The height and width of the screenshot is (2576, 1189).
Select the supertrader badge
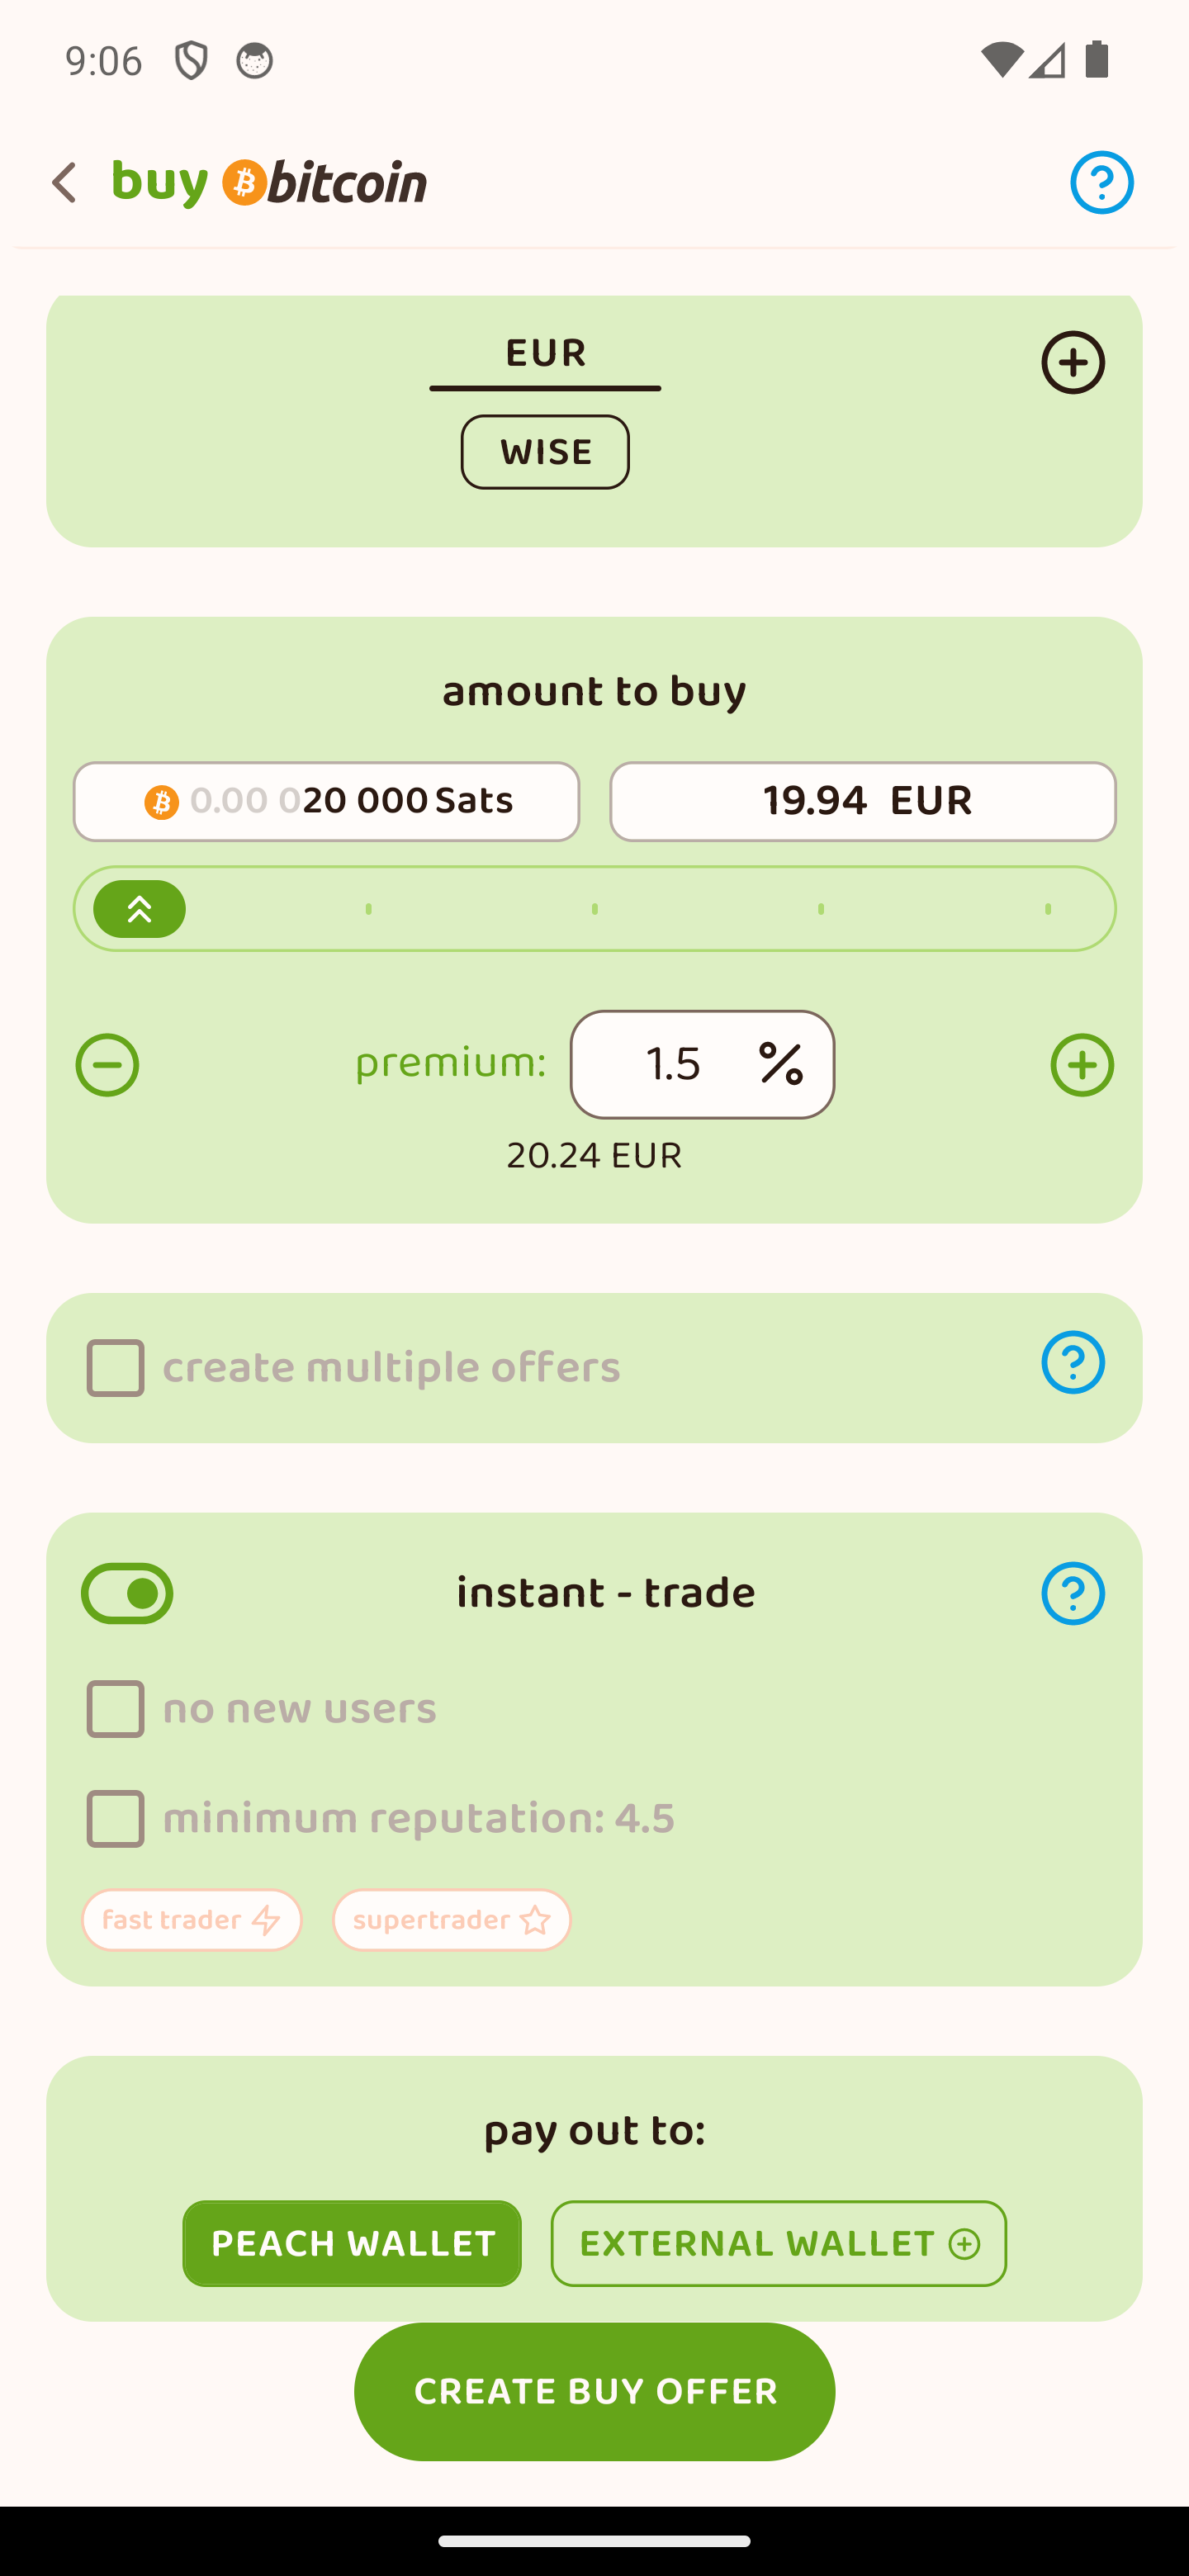(452, 1920)
